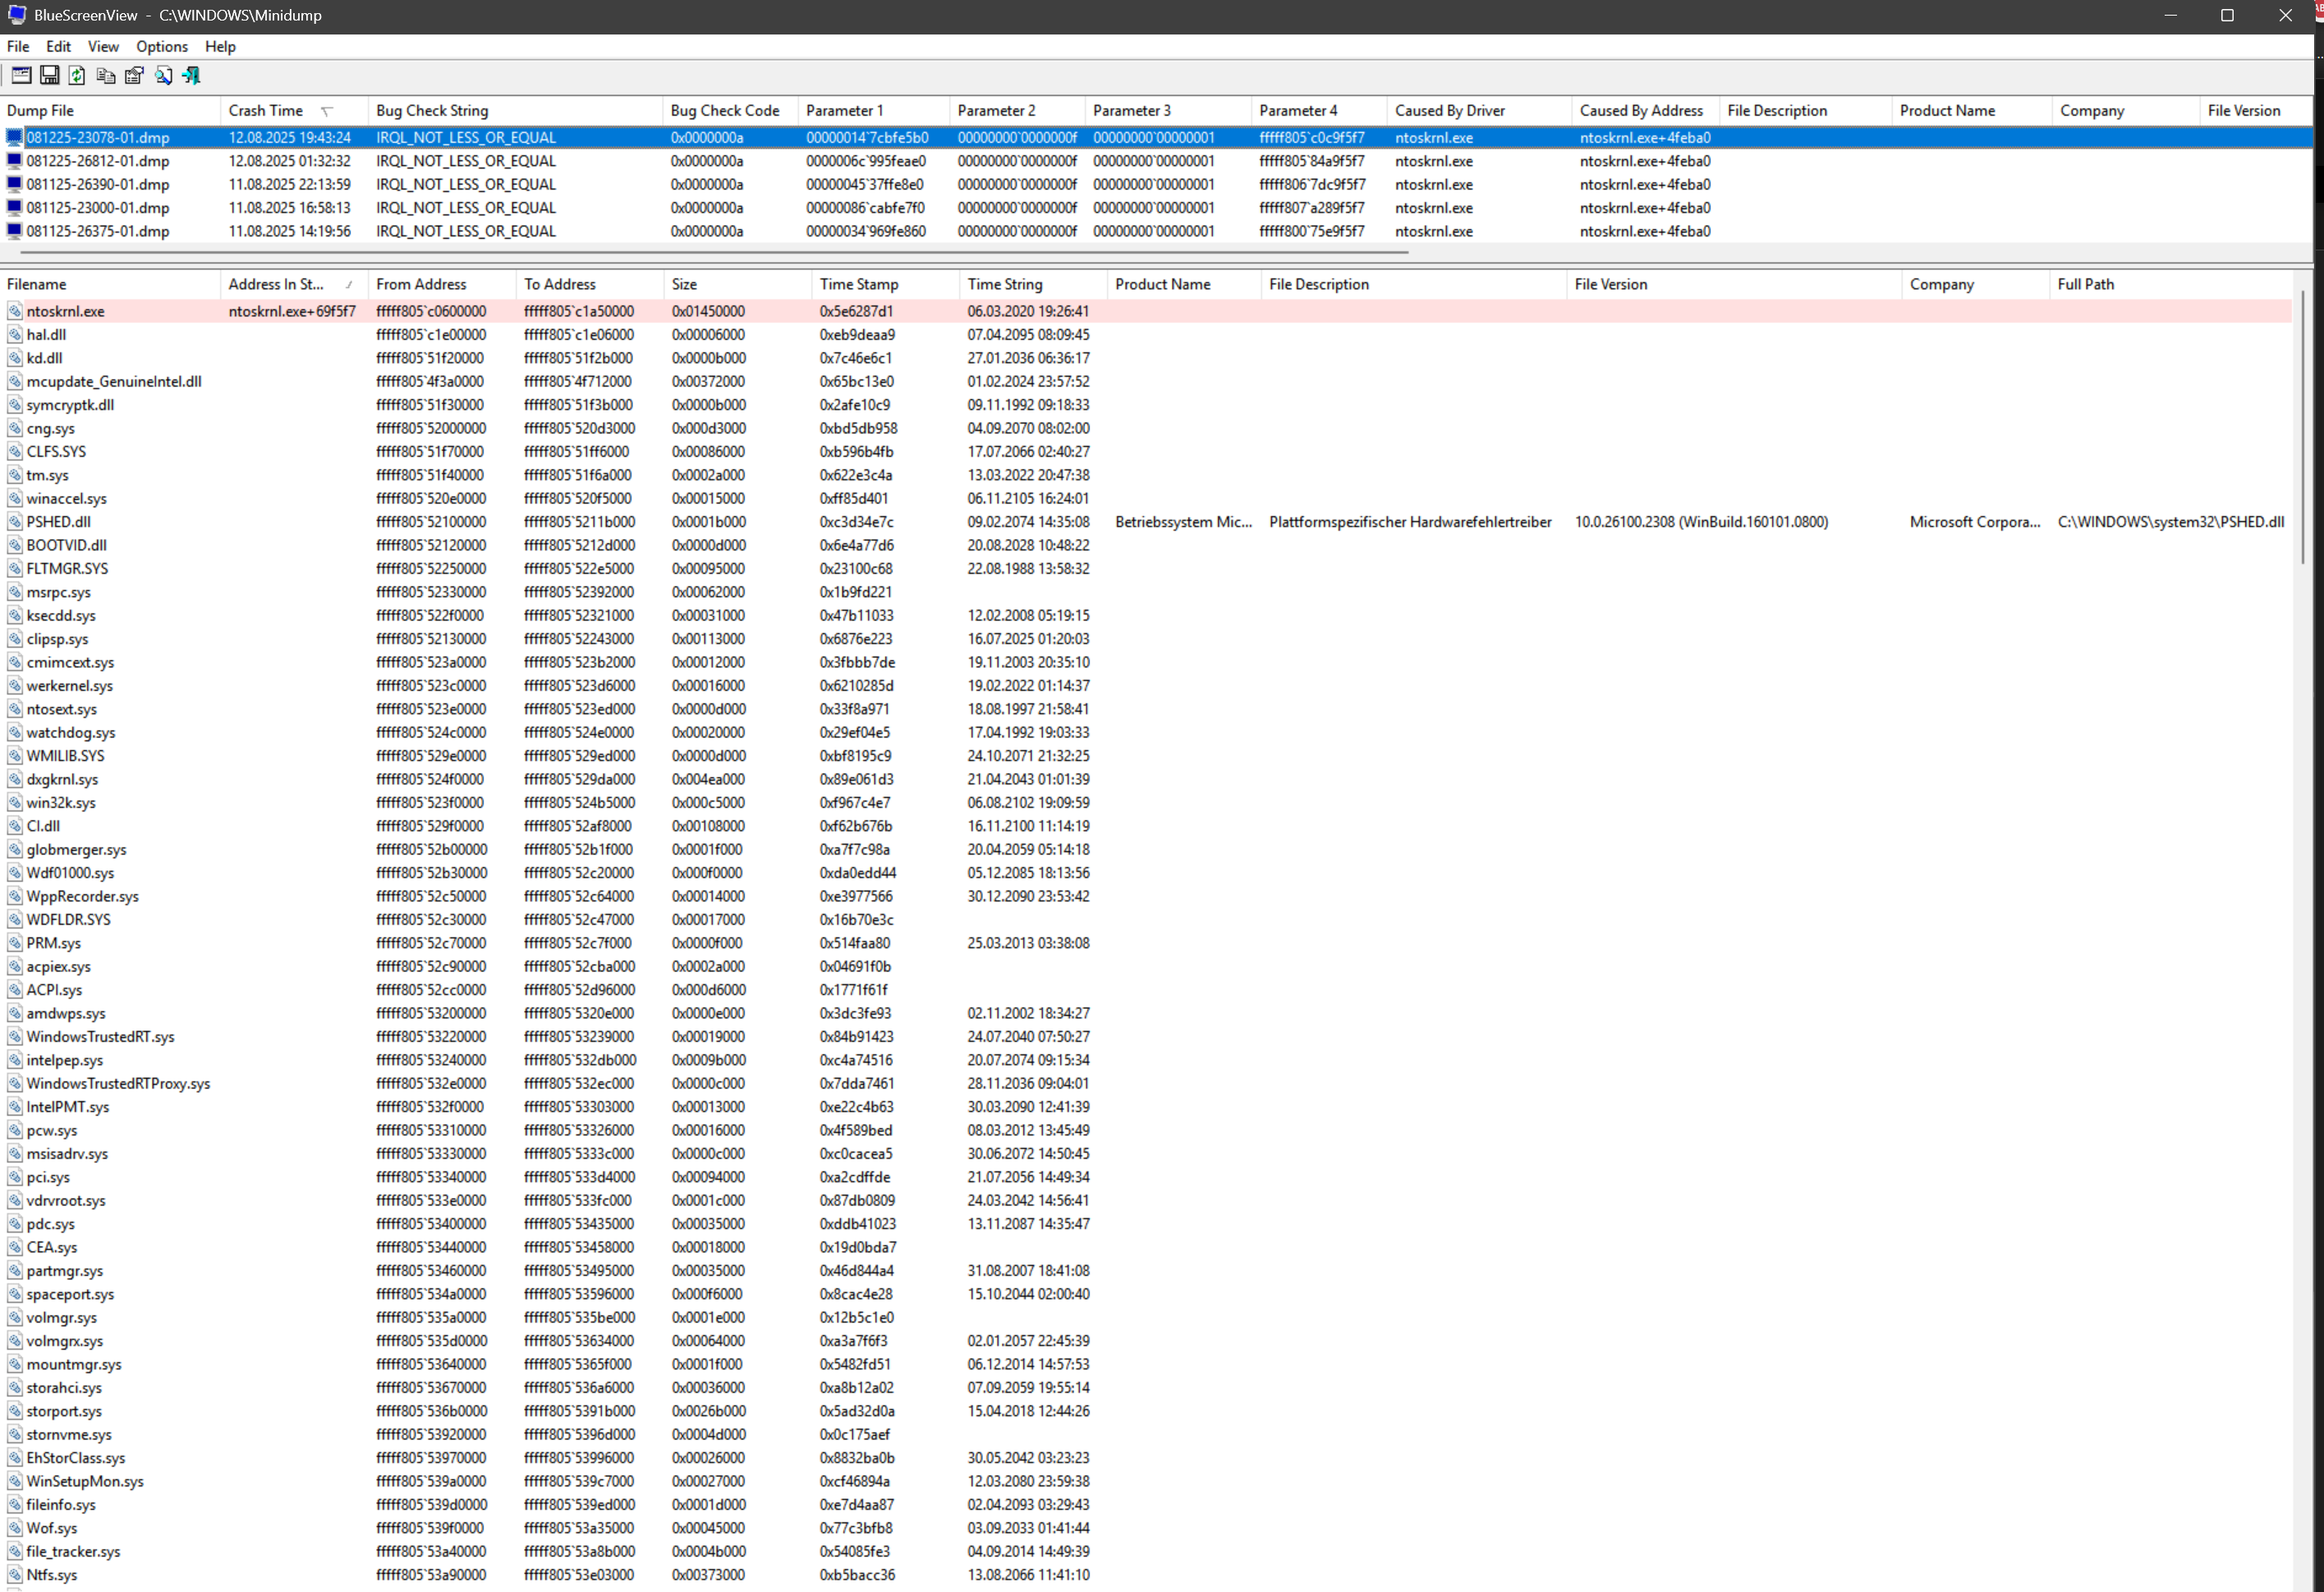Click the Exit door toolbar icon

pyautogui.click(x=191, y=75)
